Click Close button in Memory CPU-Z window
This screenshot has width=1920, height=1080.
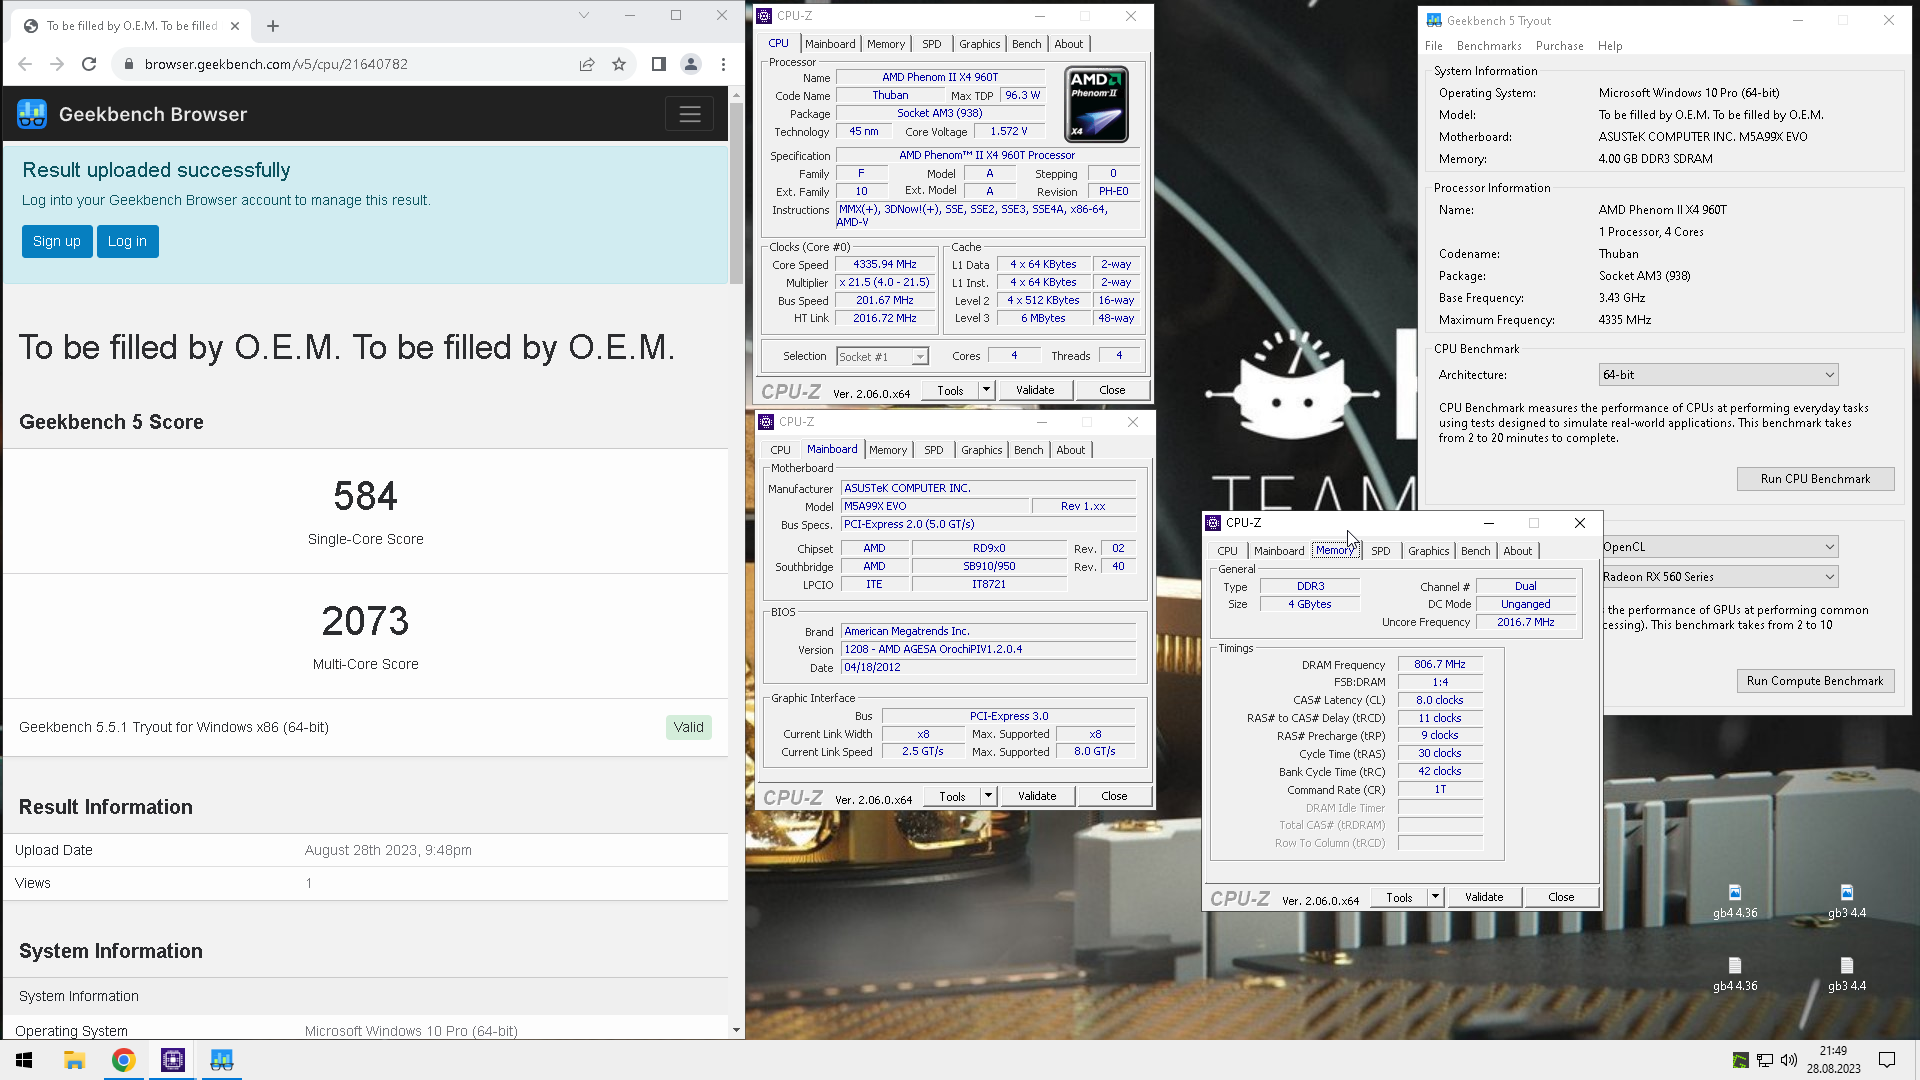coord(1561,897)
